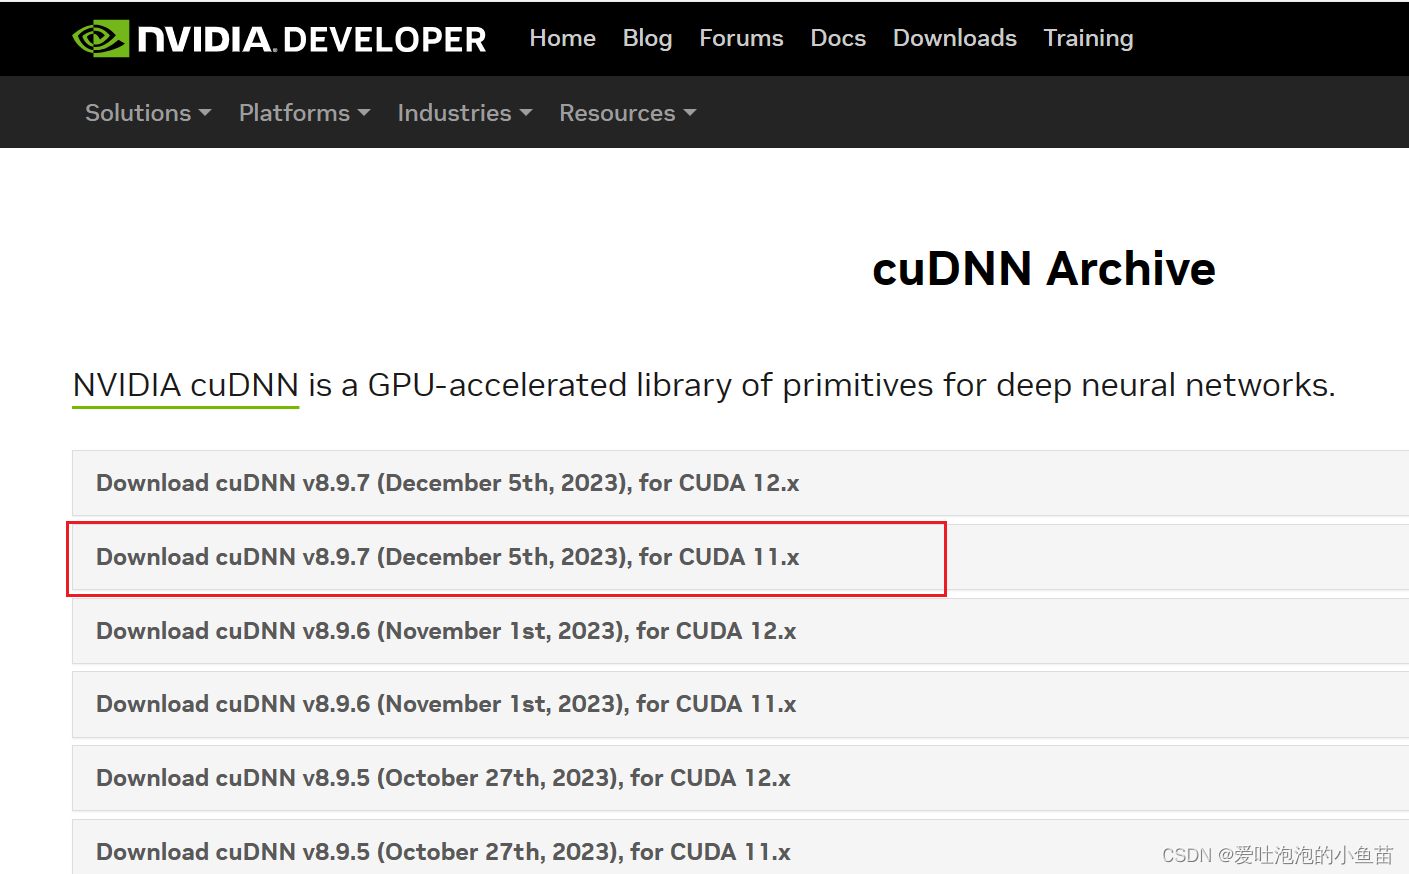Expand the Platforms dropdown menu
Screen dimensions: 1409x874
point(304,113)
